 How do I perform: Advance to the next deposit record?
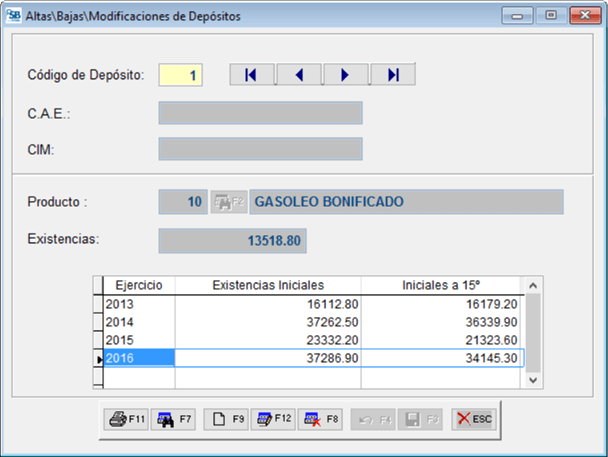click(345, 75)
